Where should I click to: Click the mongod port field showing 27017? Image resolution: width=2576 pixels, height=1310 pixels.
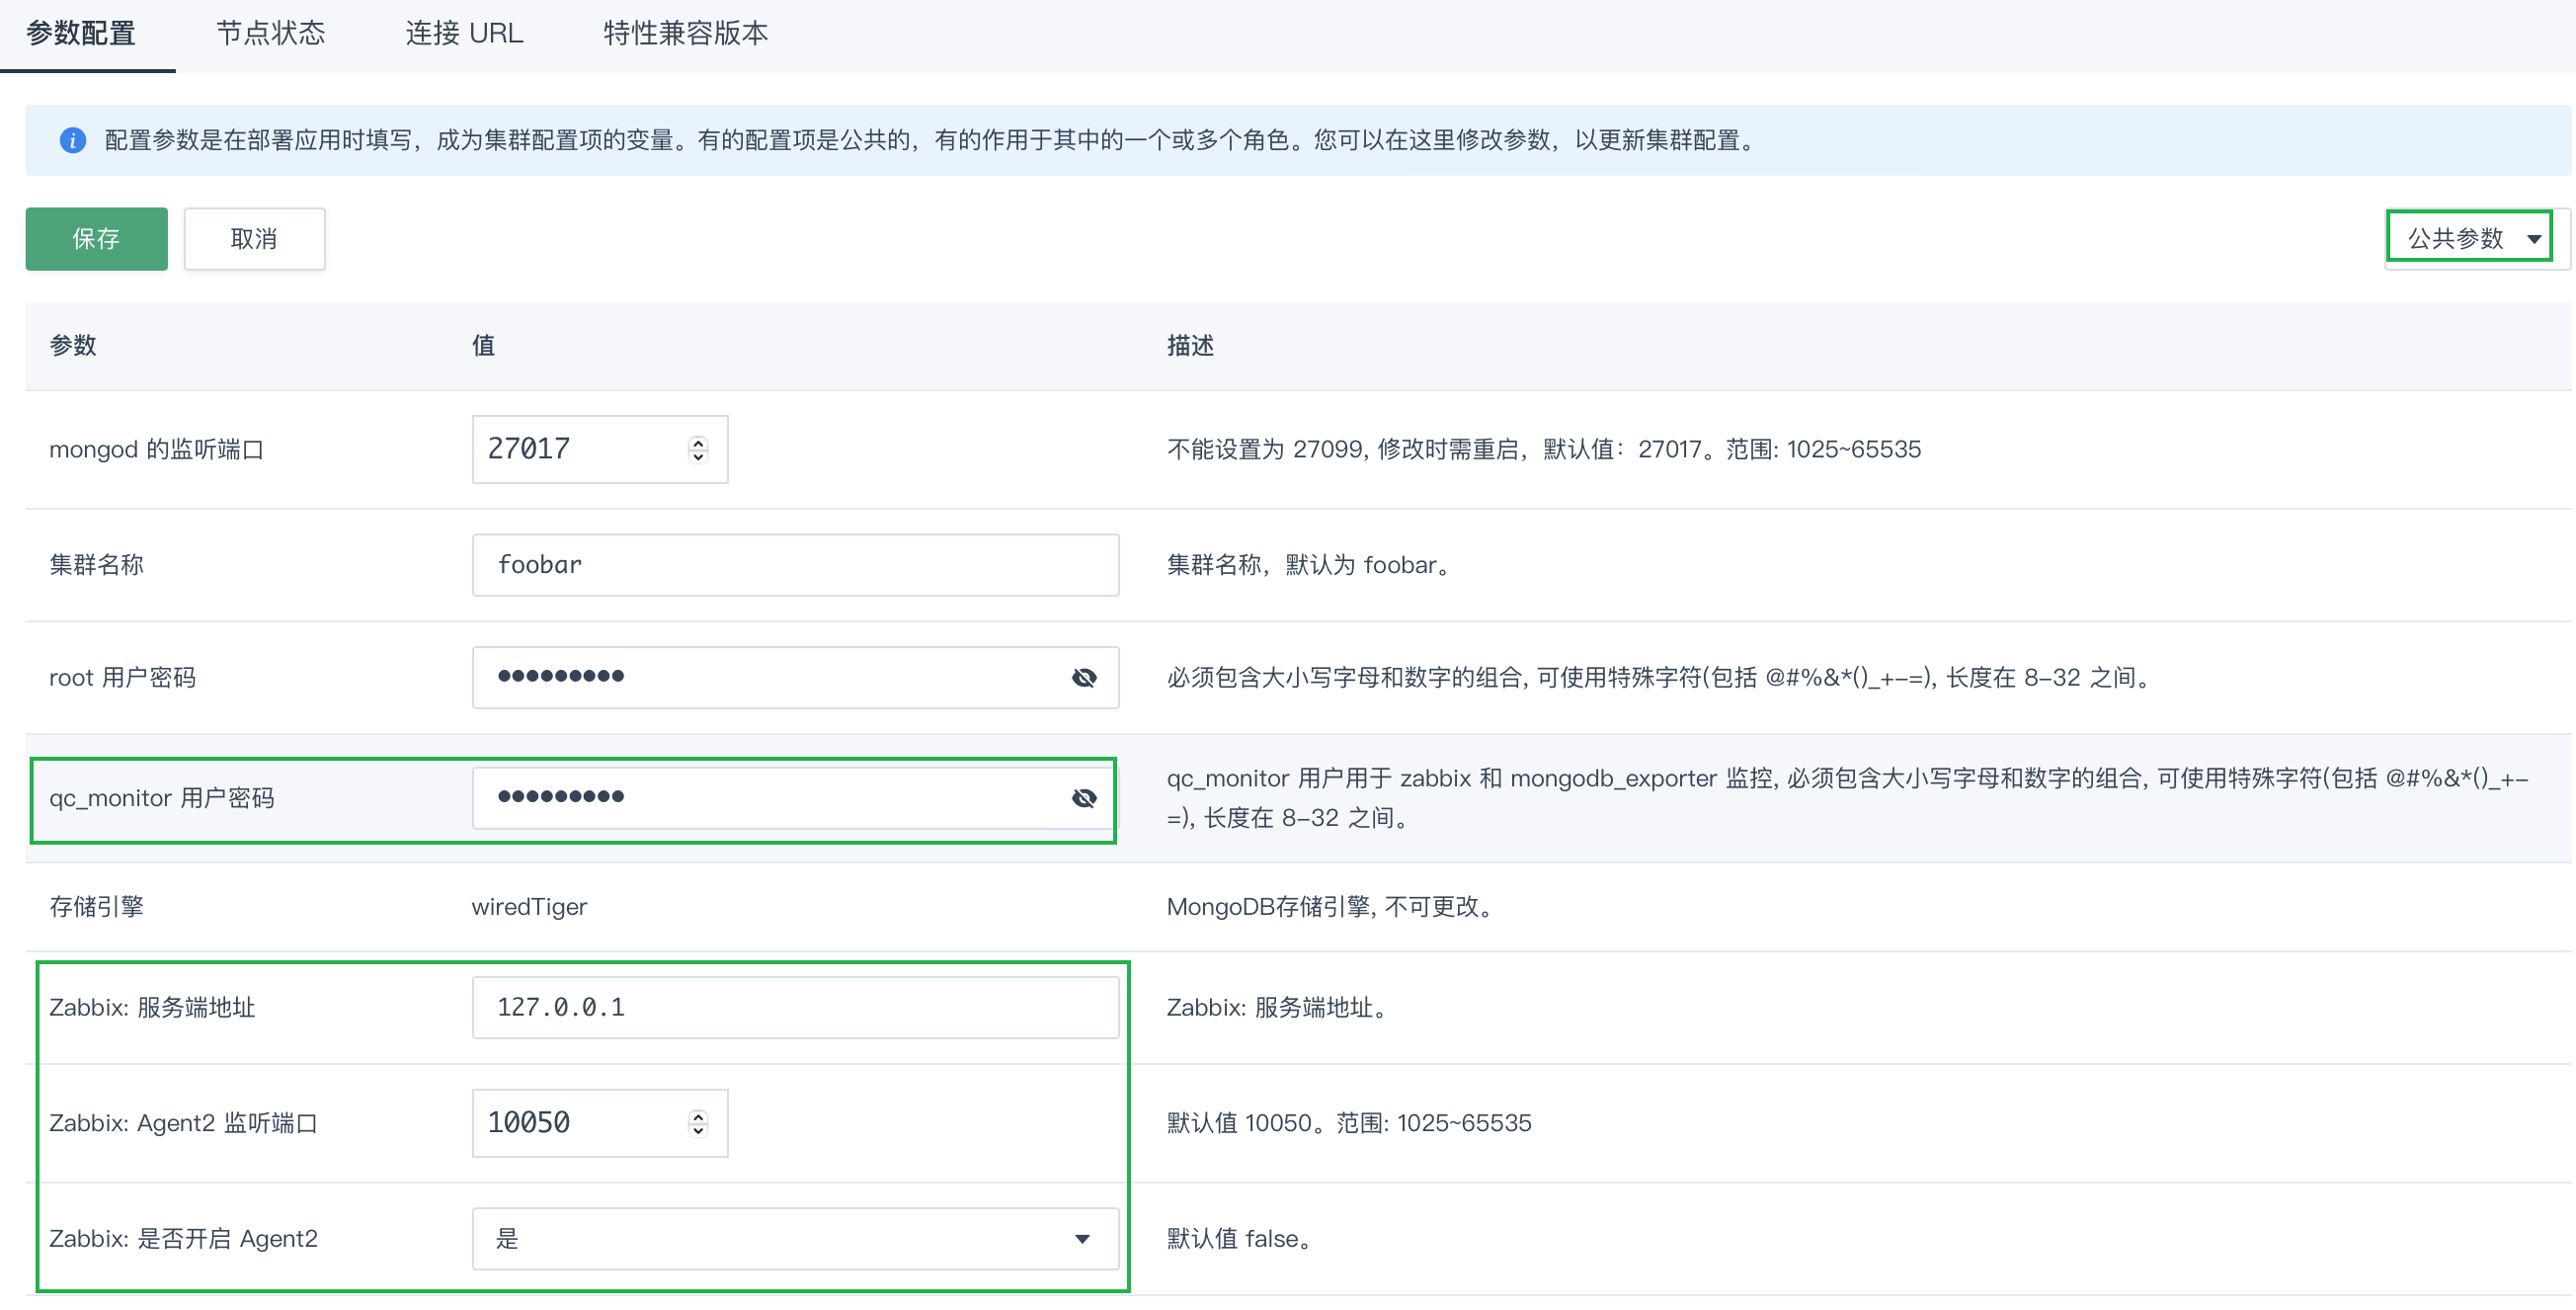click(600, 450)
